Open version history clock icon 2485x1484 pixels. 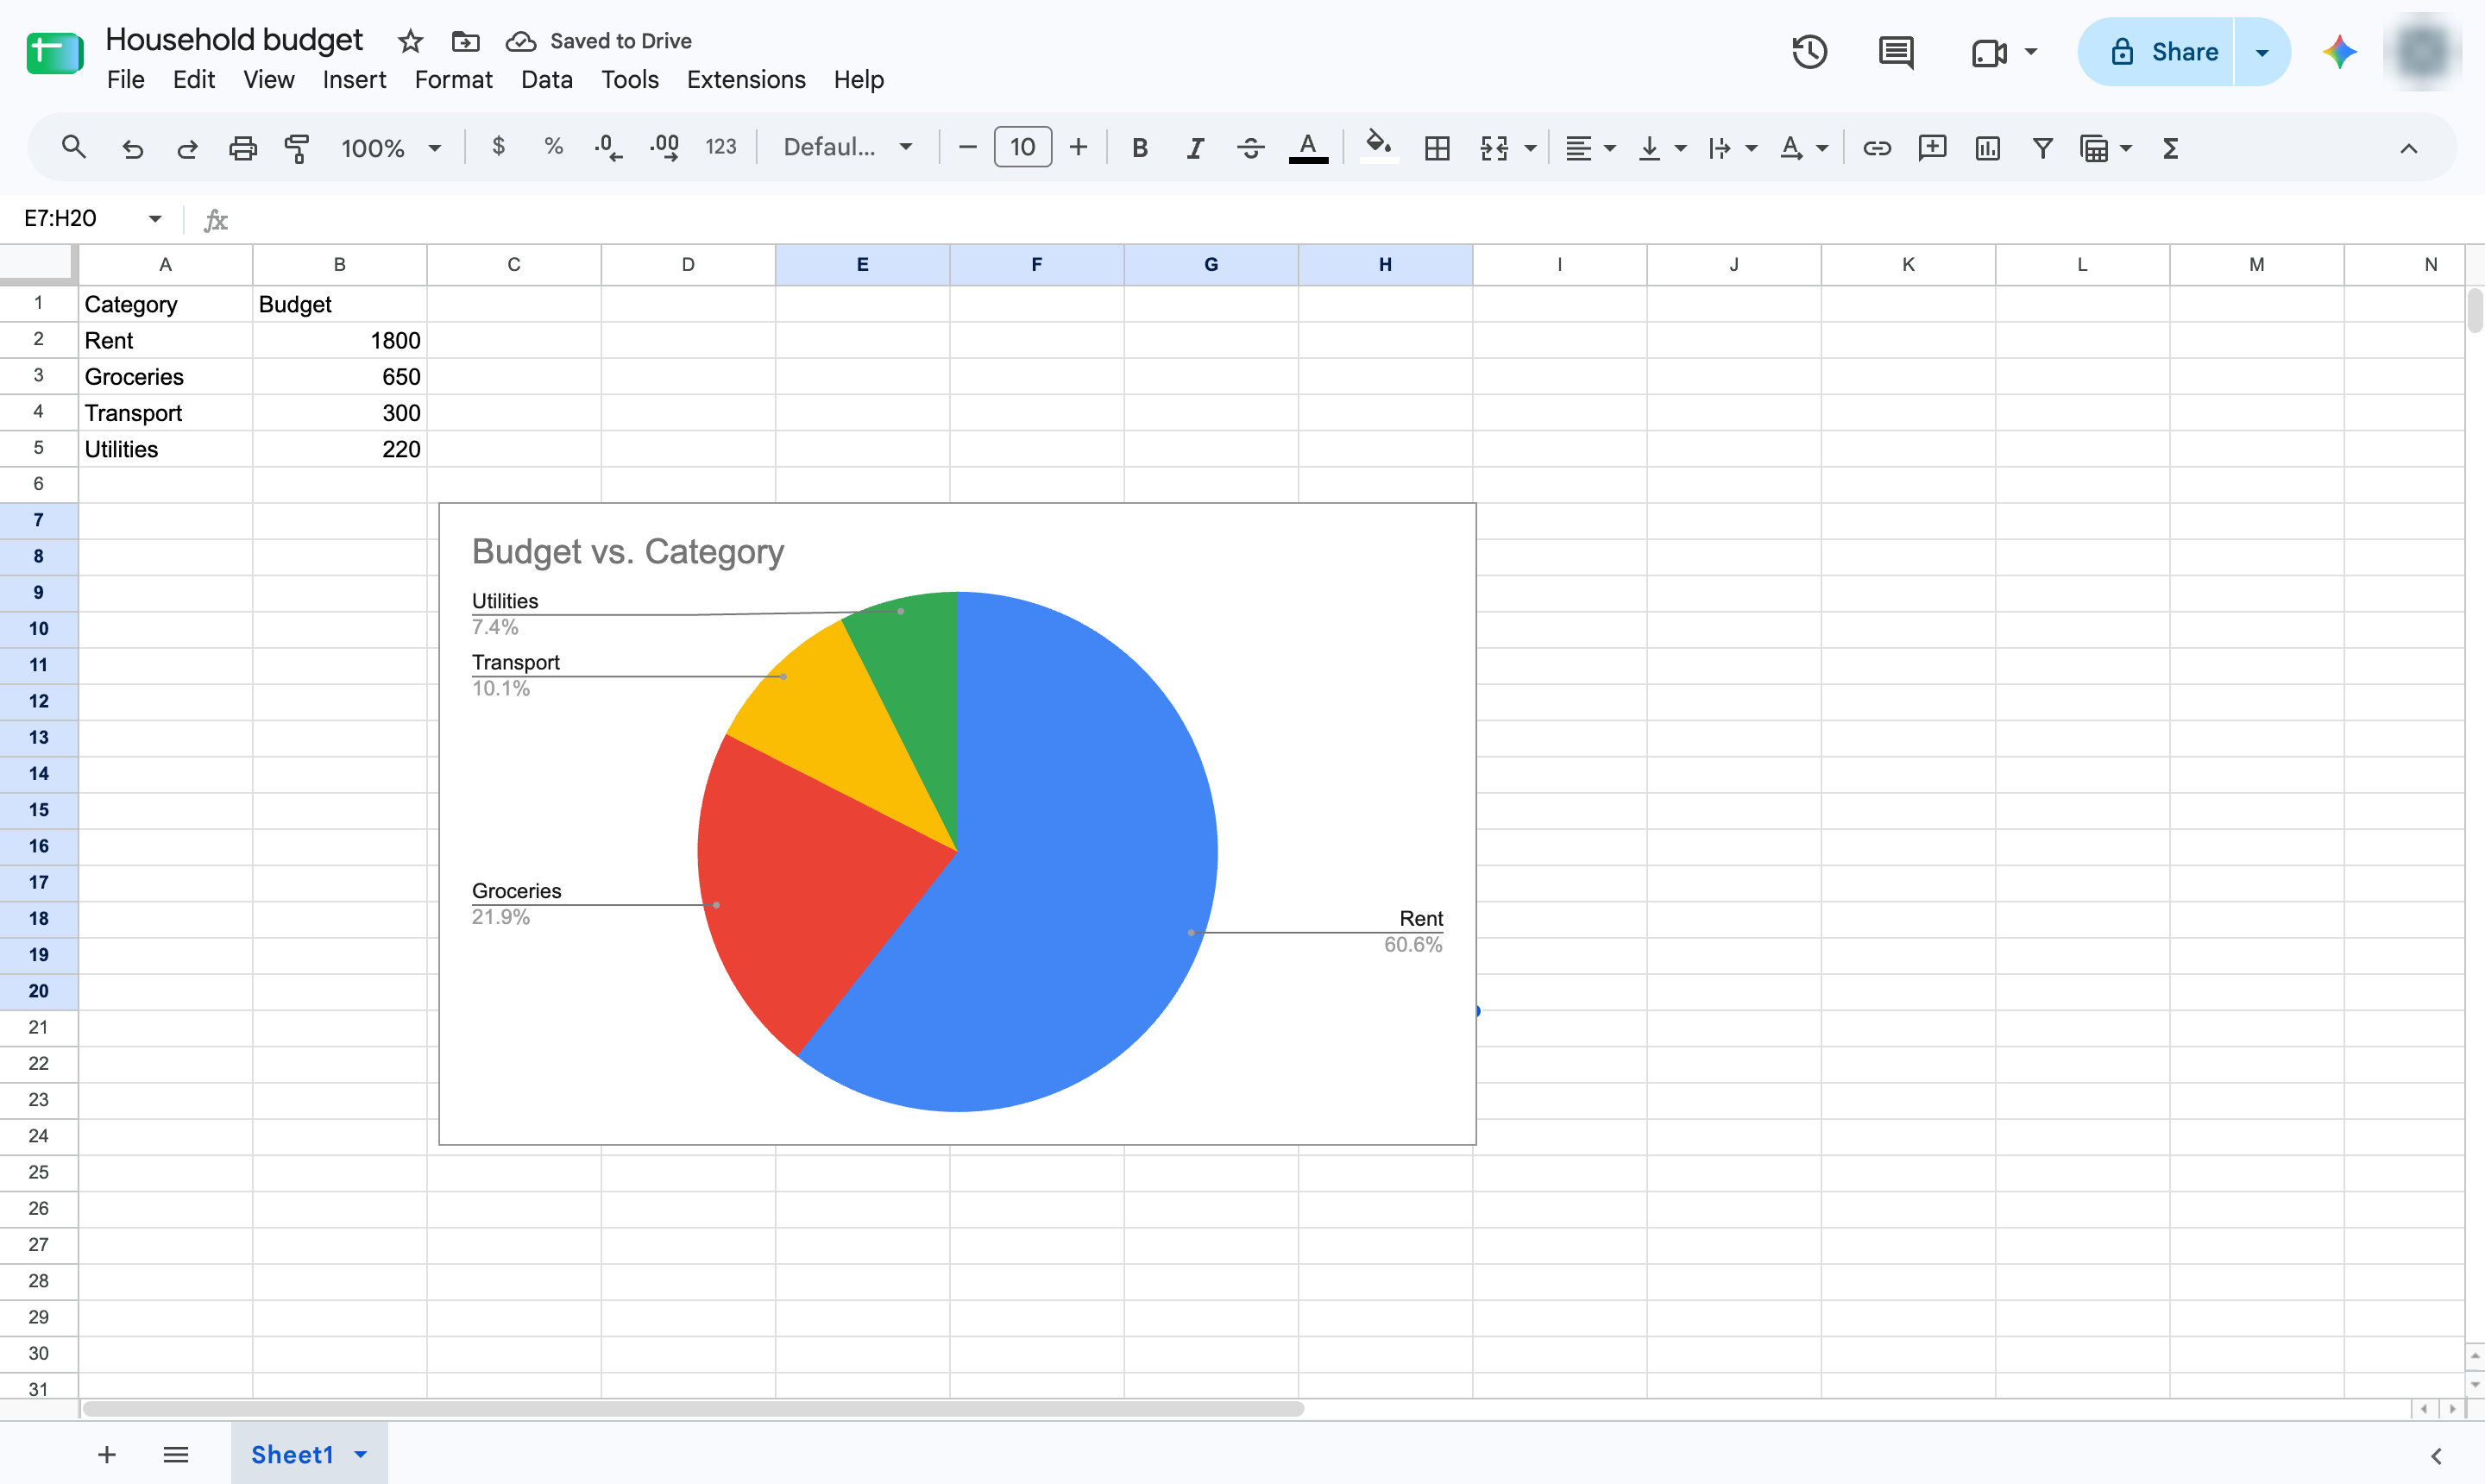click(1809, 52)
